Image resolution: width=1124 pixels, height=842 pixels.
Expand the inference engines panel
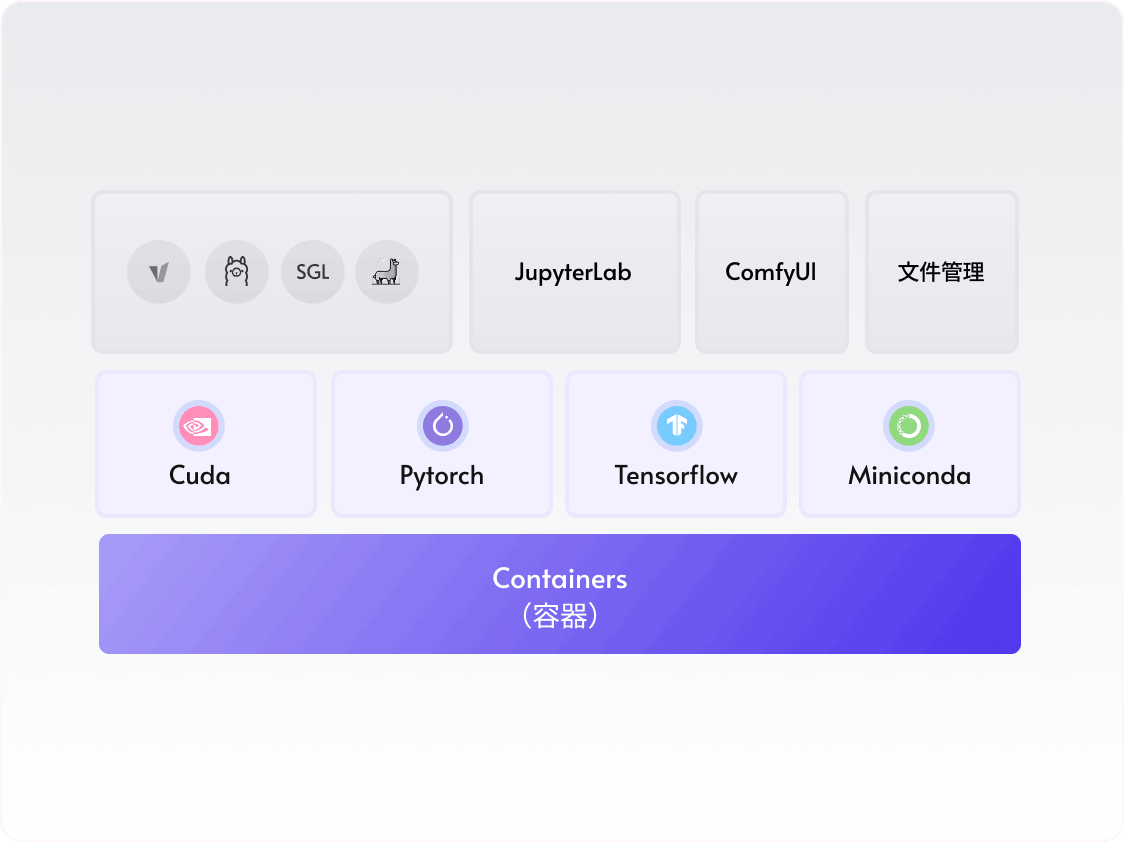pyautogui.click(x=272, y=271)
